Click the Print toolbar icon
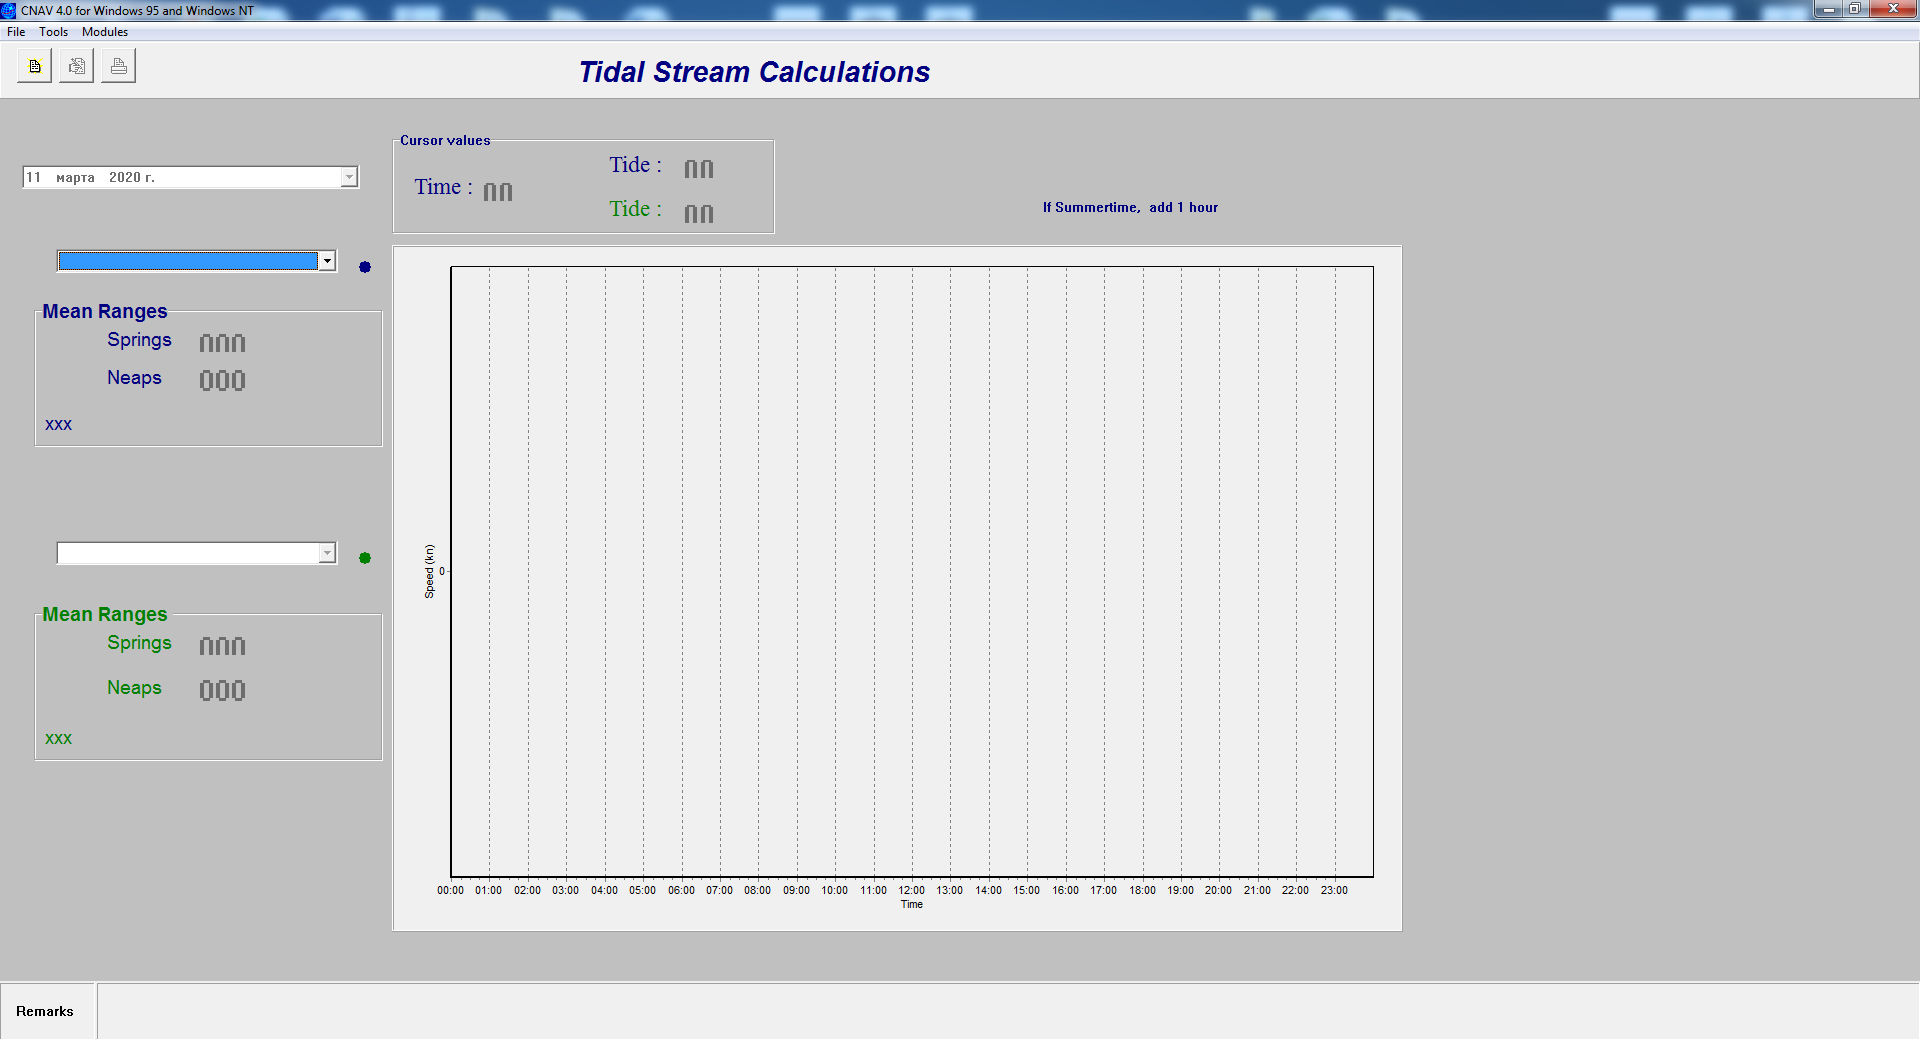The image size is (1920, 1040). point(118,67)
